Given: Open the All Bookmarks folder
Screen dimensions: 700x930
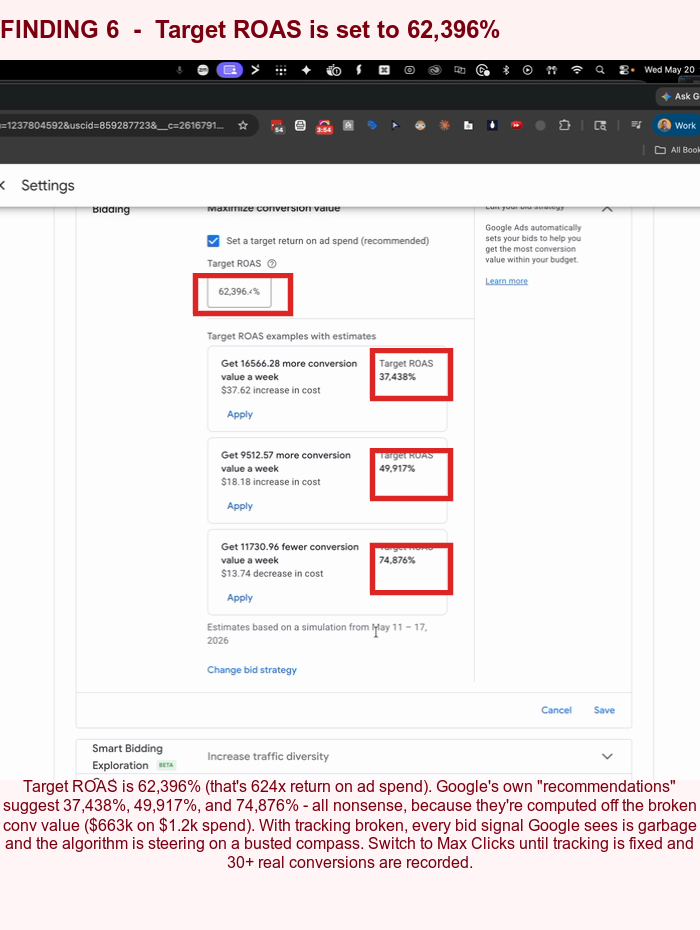Looking at the screenshot, I should [x=677, y=150].
